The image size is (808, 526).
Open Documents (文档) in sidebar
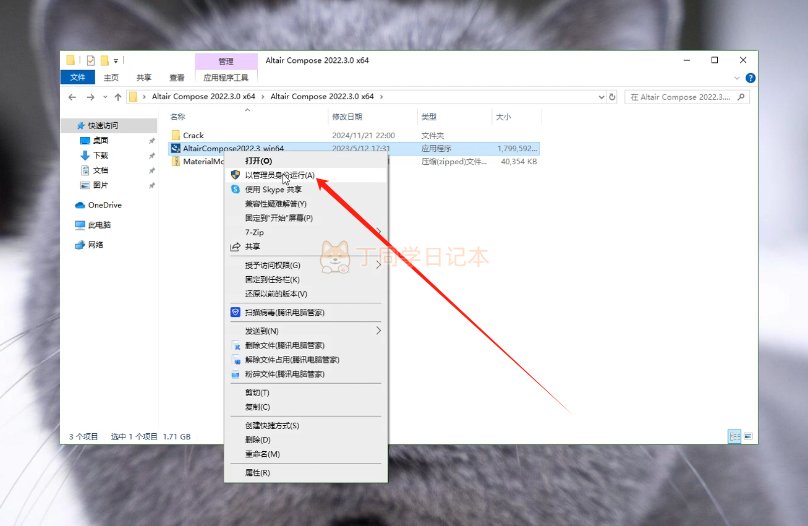[x=100, y=171]
